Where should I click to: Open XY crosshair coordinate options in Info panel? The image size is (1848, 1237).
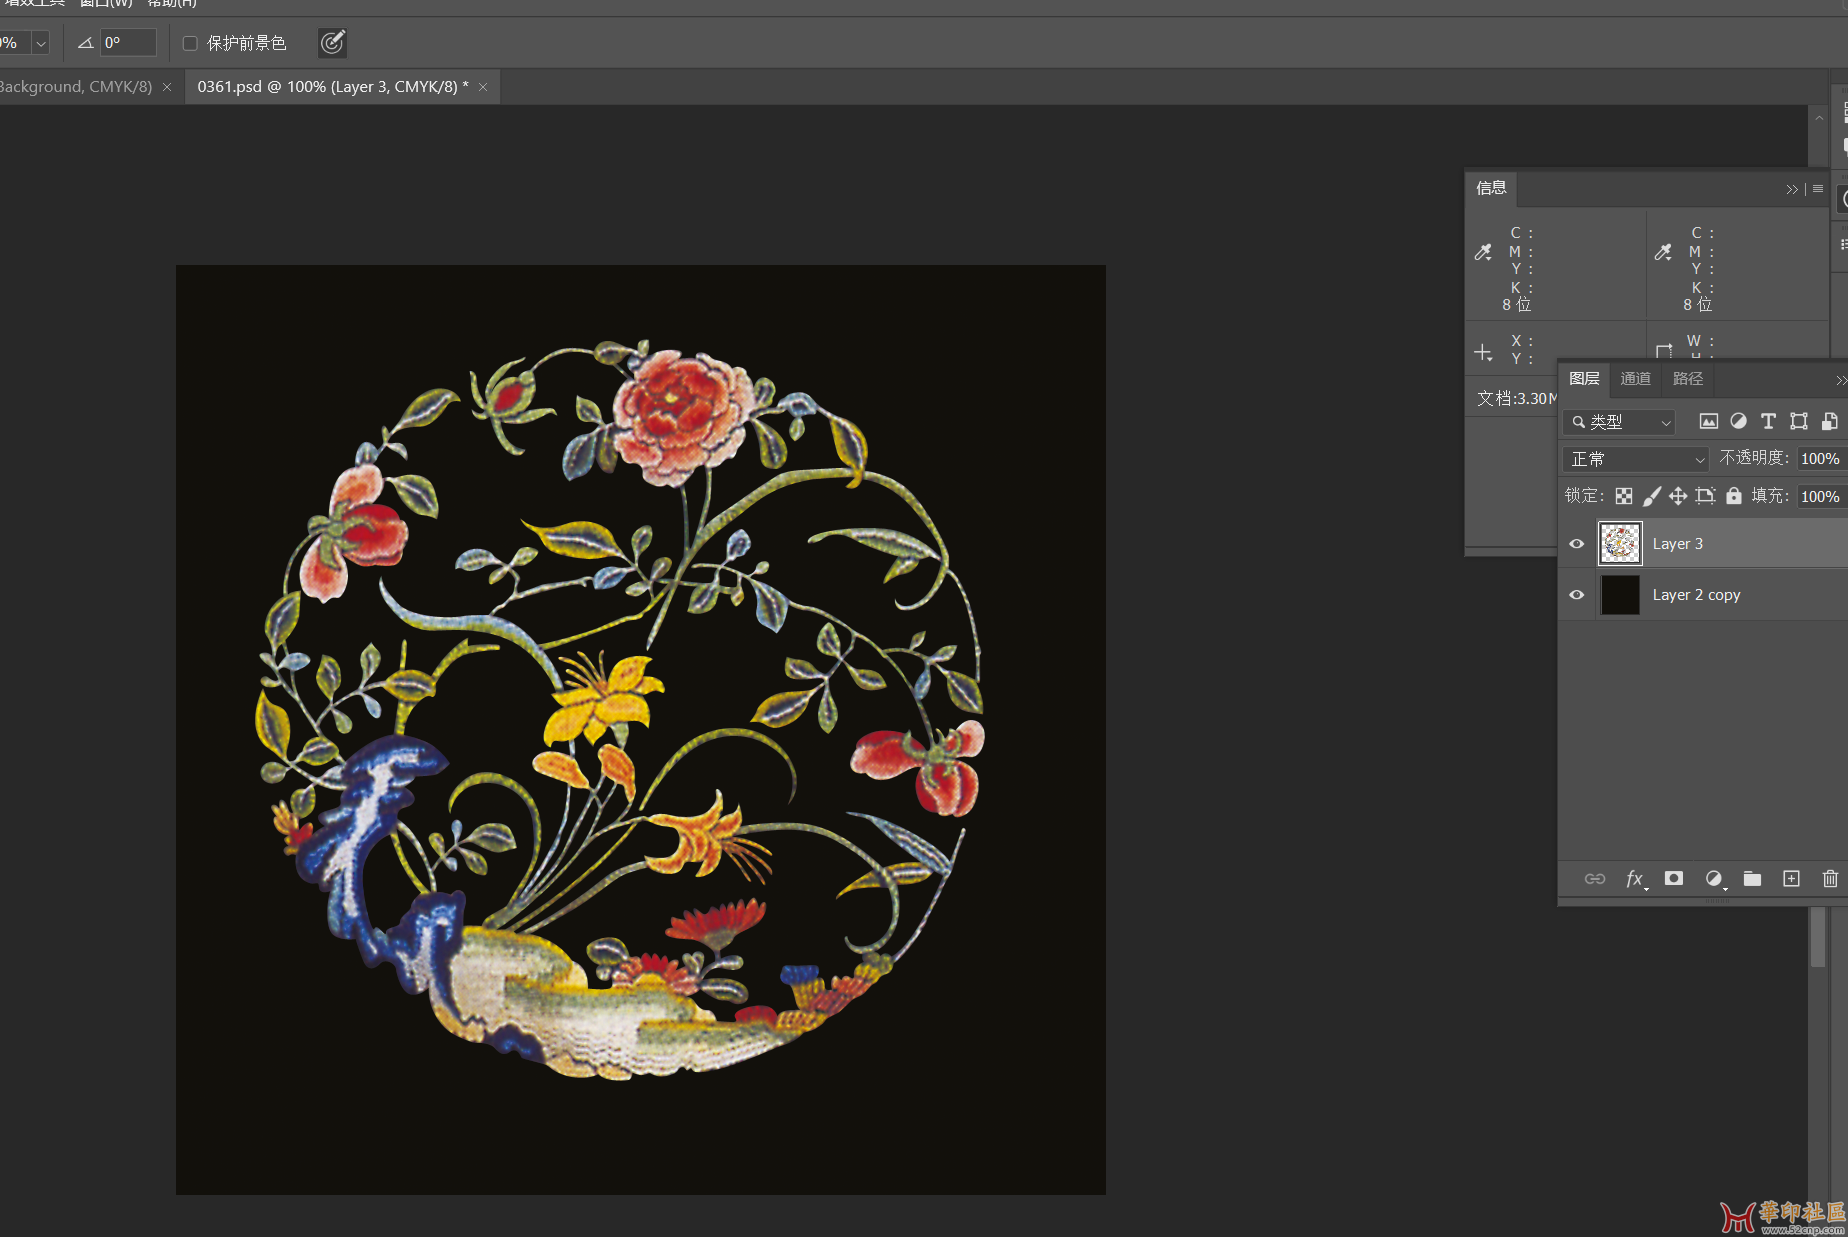point(1484,353)
